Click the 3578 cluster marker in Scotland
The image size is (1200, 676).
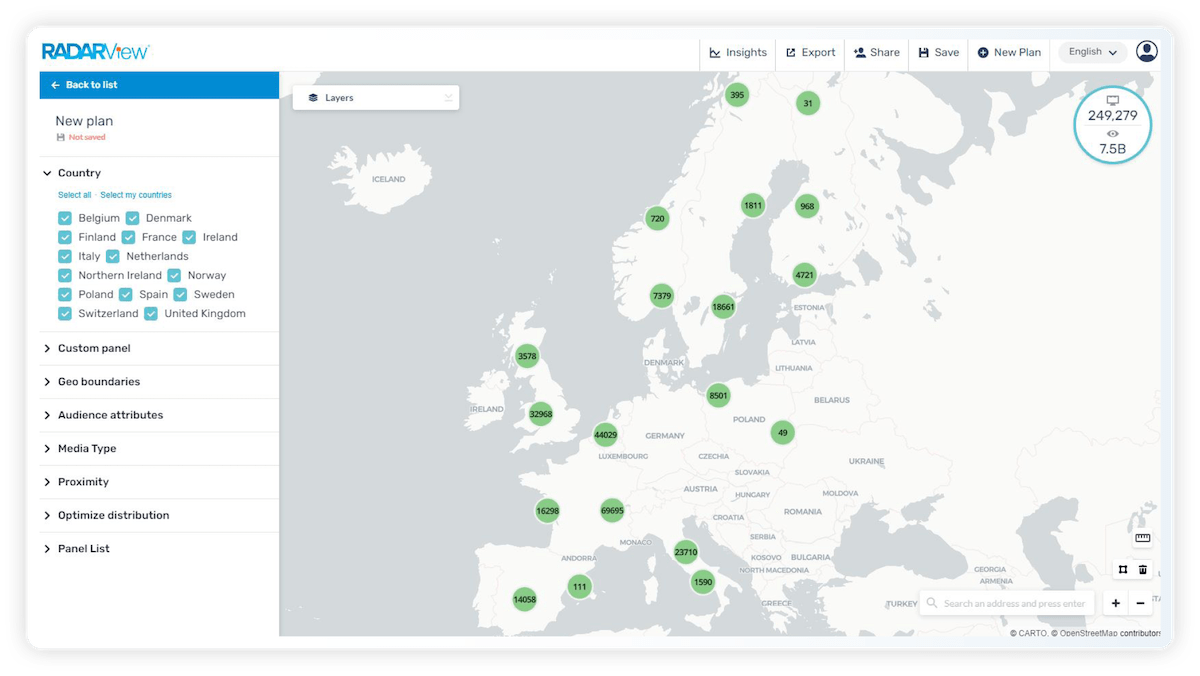[527, 356]
